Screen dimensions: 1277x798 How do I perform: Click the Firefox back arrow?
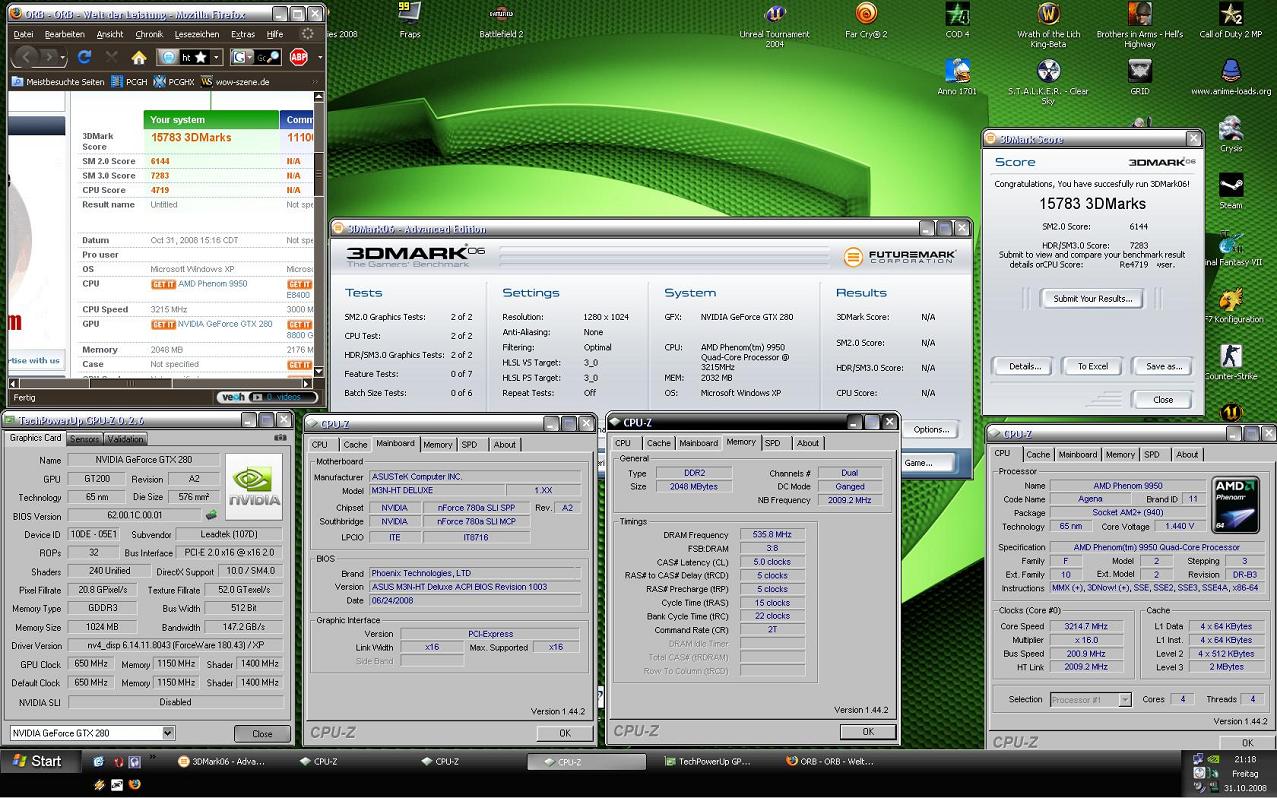[27, 57]
